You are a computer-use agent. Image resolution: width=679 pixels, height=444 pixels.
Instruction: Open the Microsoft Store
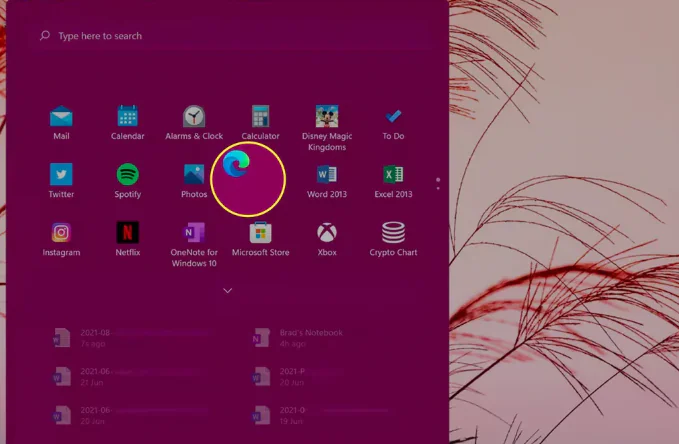260,239
